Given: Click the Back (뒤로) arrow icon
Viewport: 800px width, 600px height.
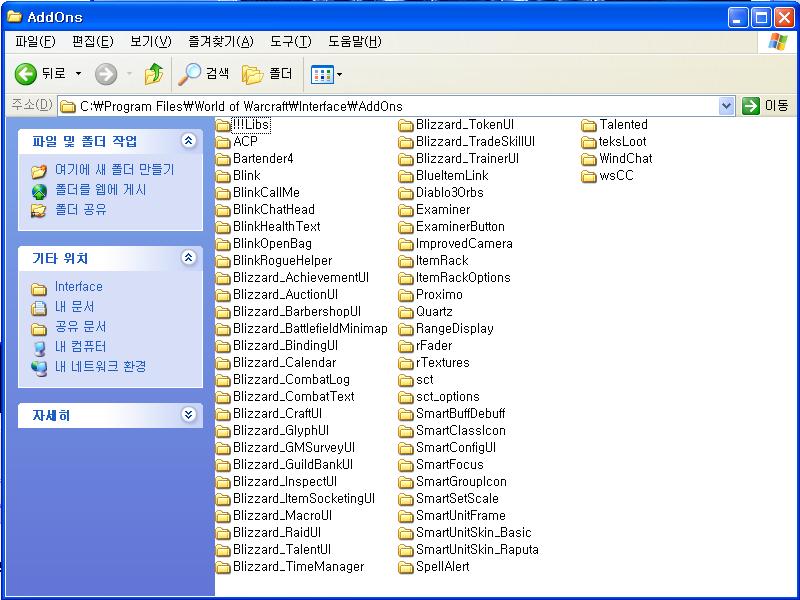Looking at the screenshot, I should [26, 74].
